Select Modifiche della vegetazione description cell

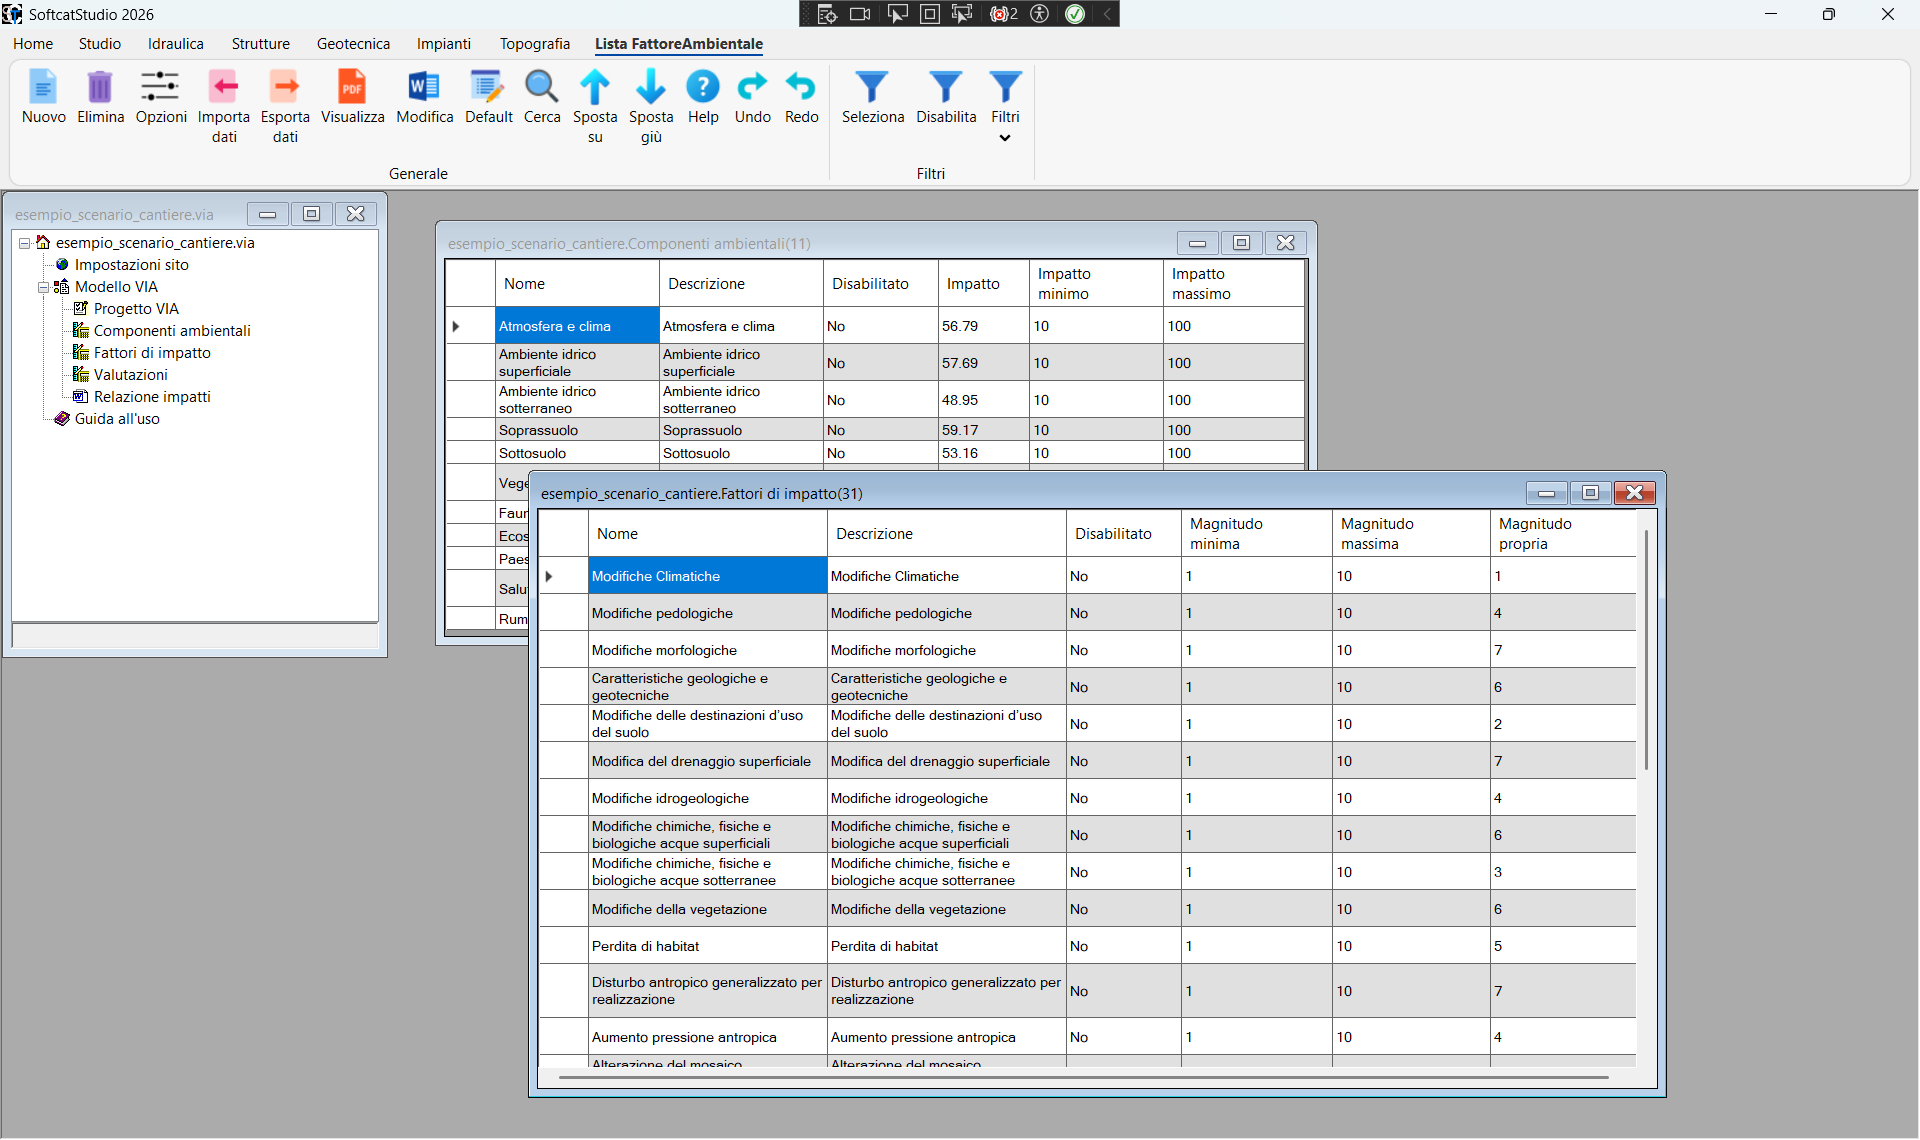[946, 909]
